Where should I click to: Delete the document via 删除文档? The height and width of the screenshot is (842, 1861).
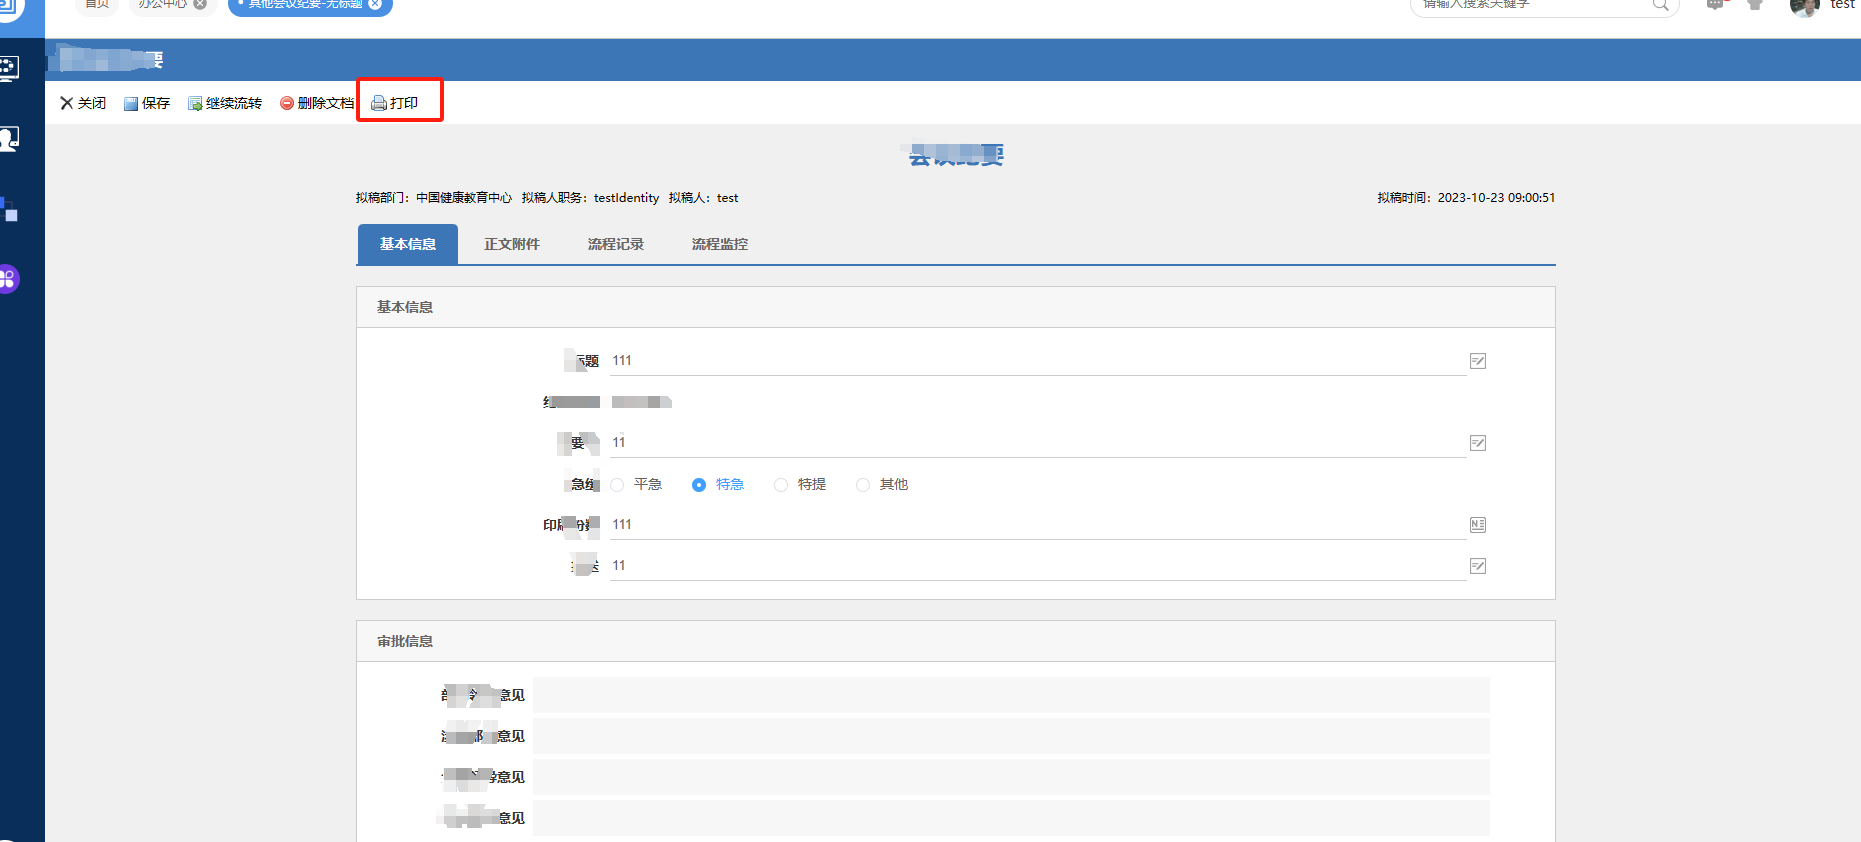317,103
